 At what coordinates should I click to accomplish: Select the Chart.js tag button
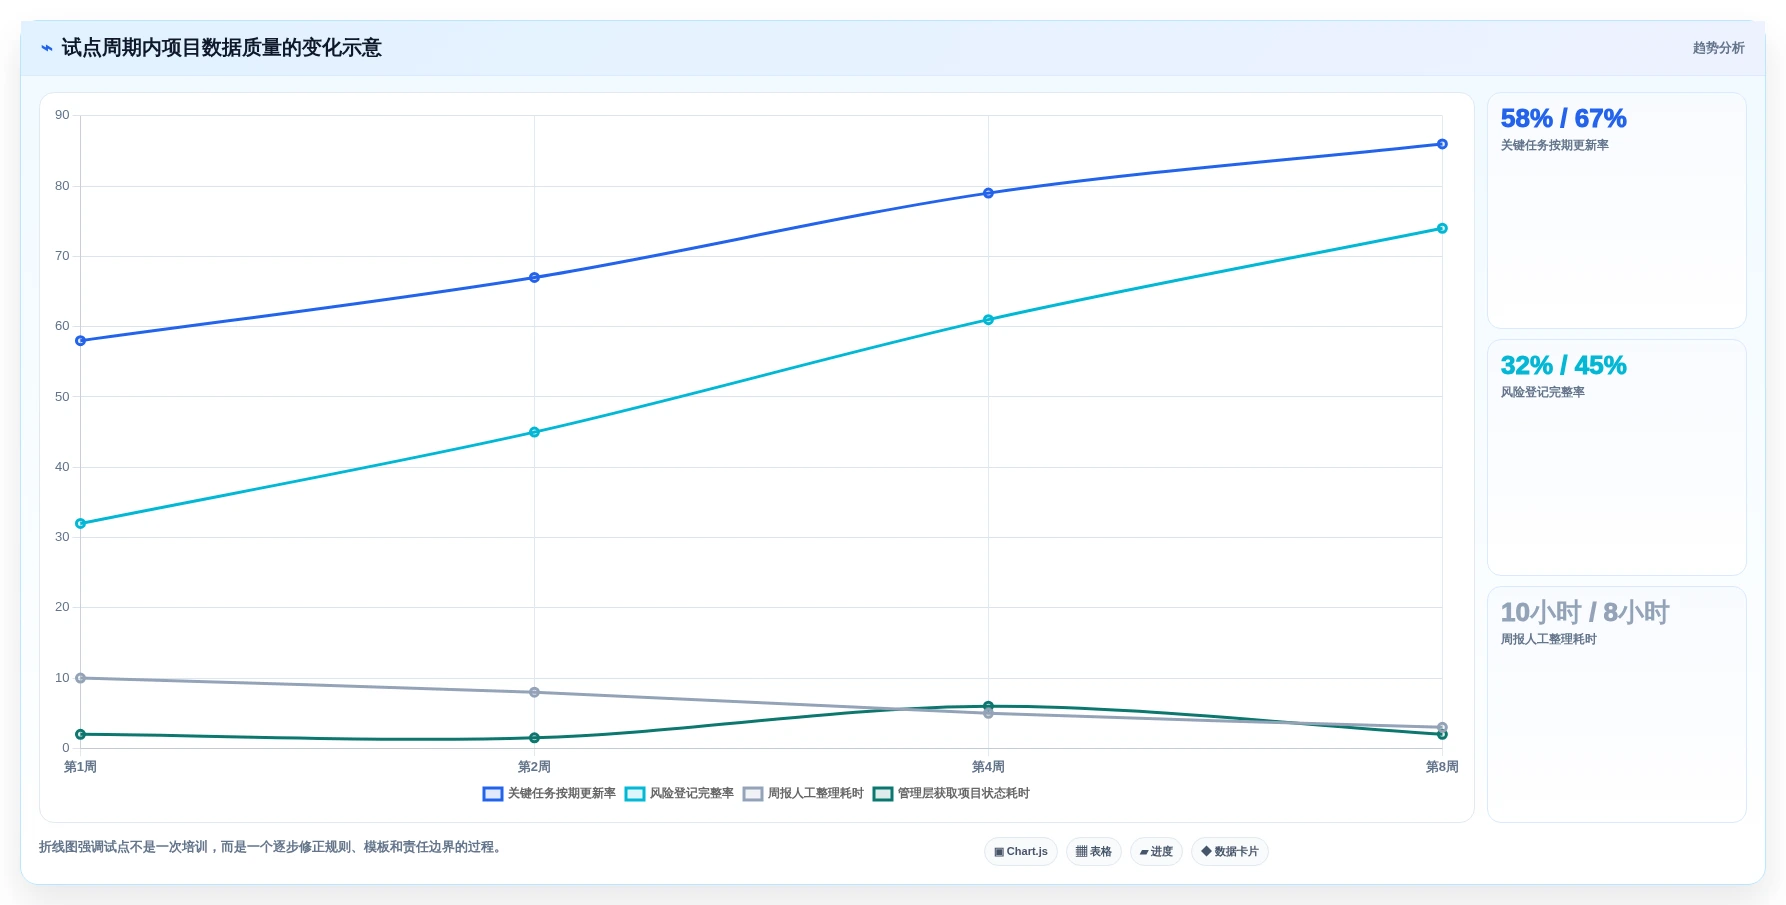(x=1021, y=852)
